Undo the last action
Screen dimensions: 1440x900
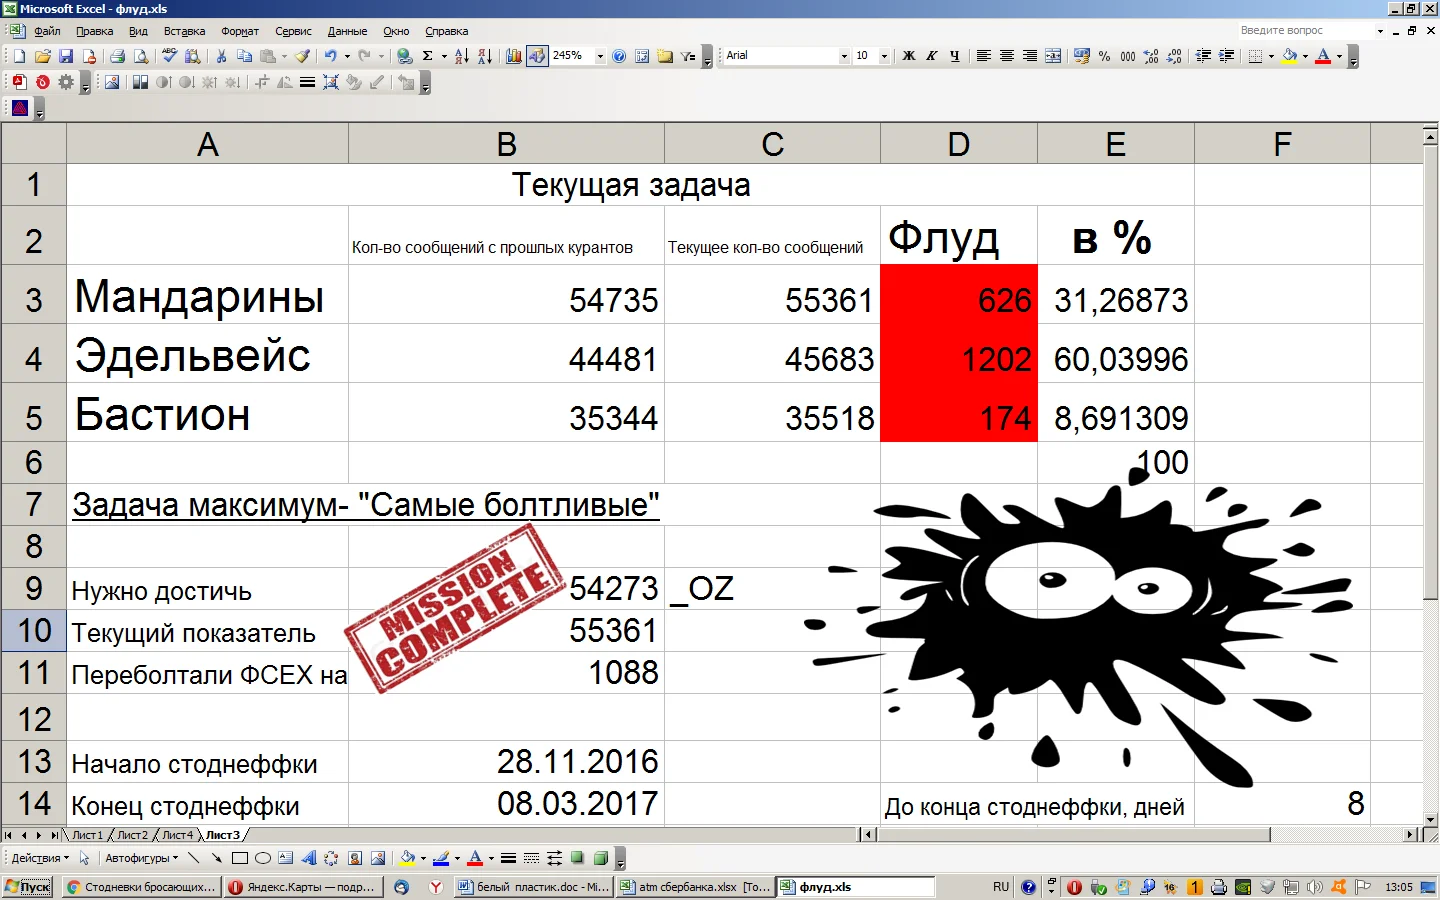tap(330, 56)
